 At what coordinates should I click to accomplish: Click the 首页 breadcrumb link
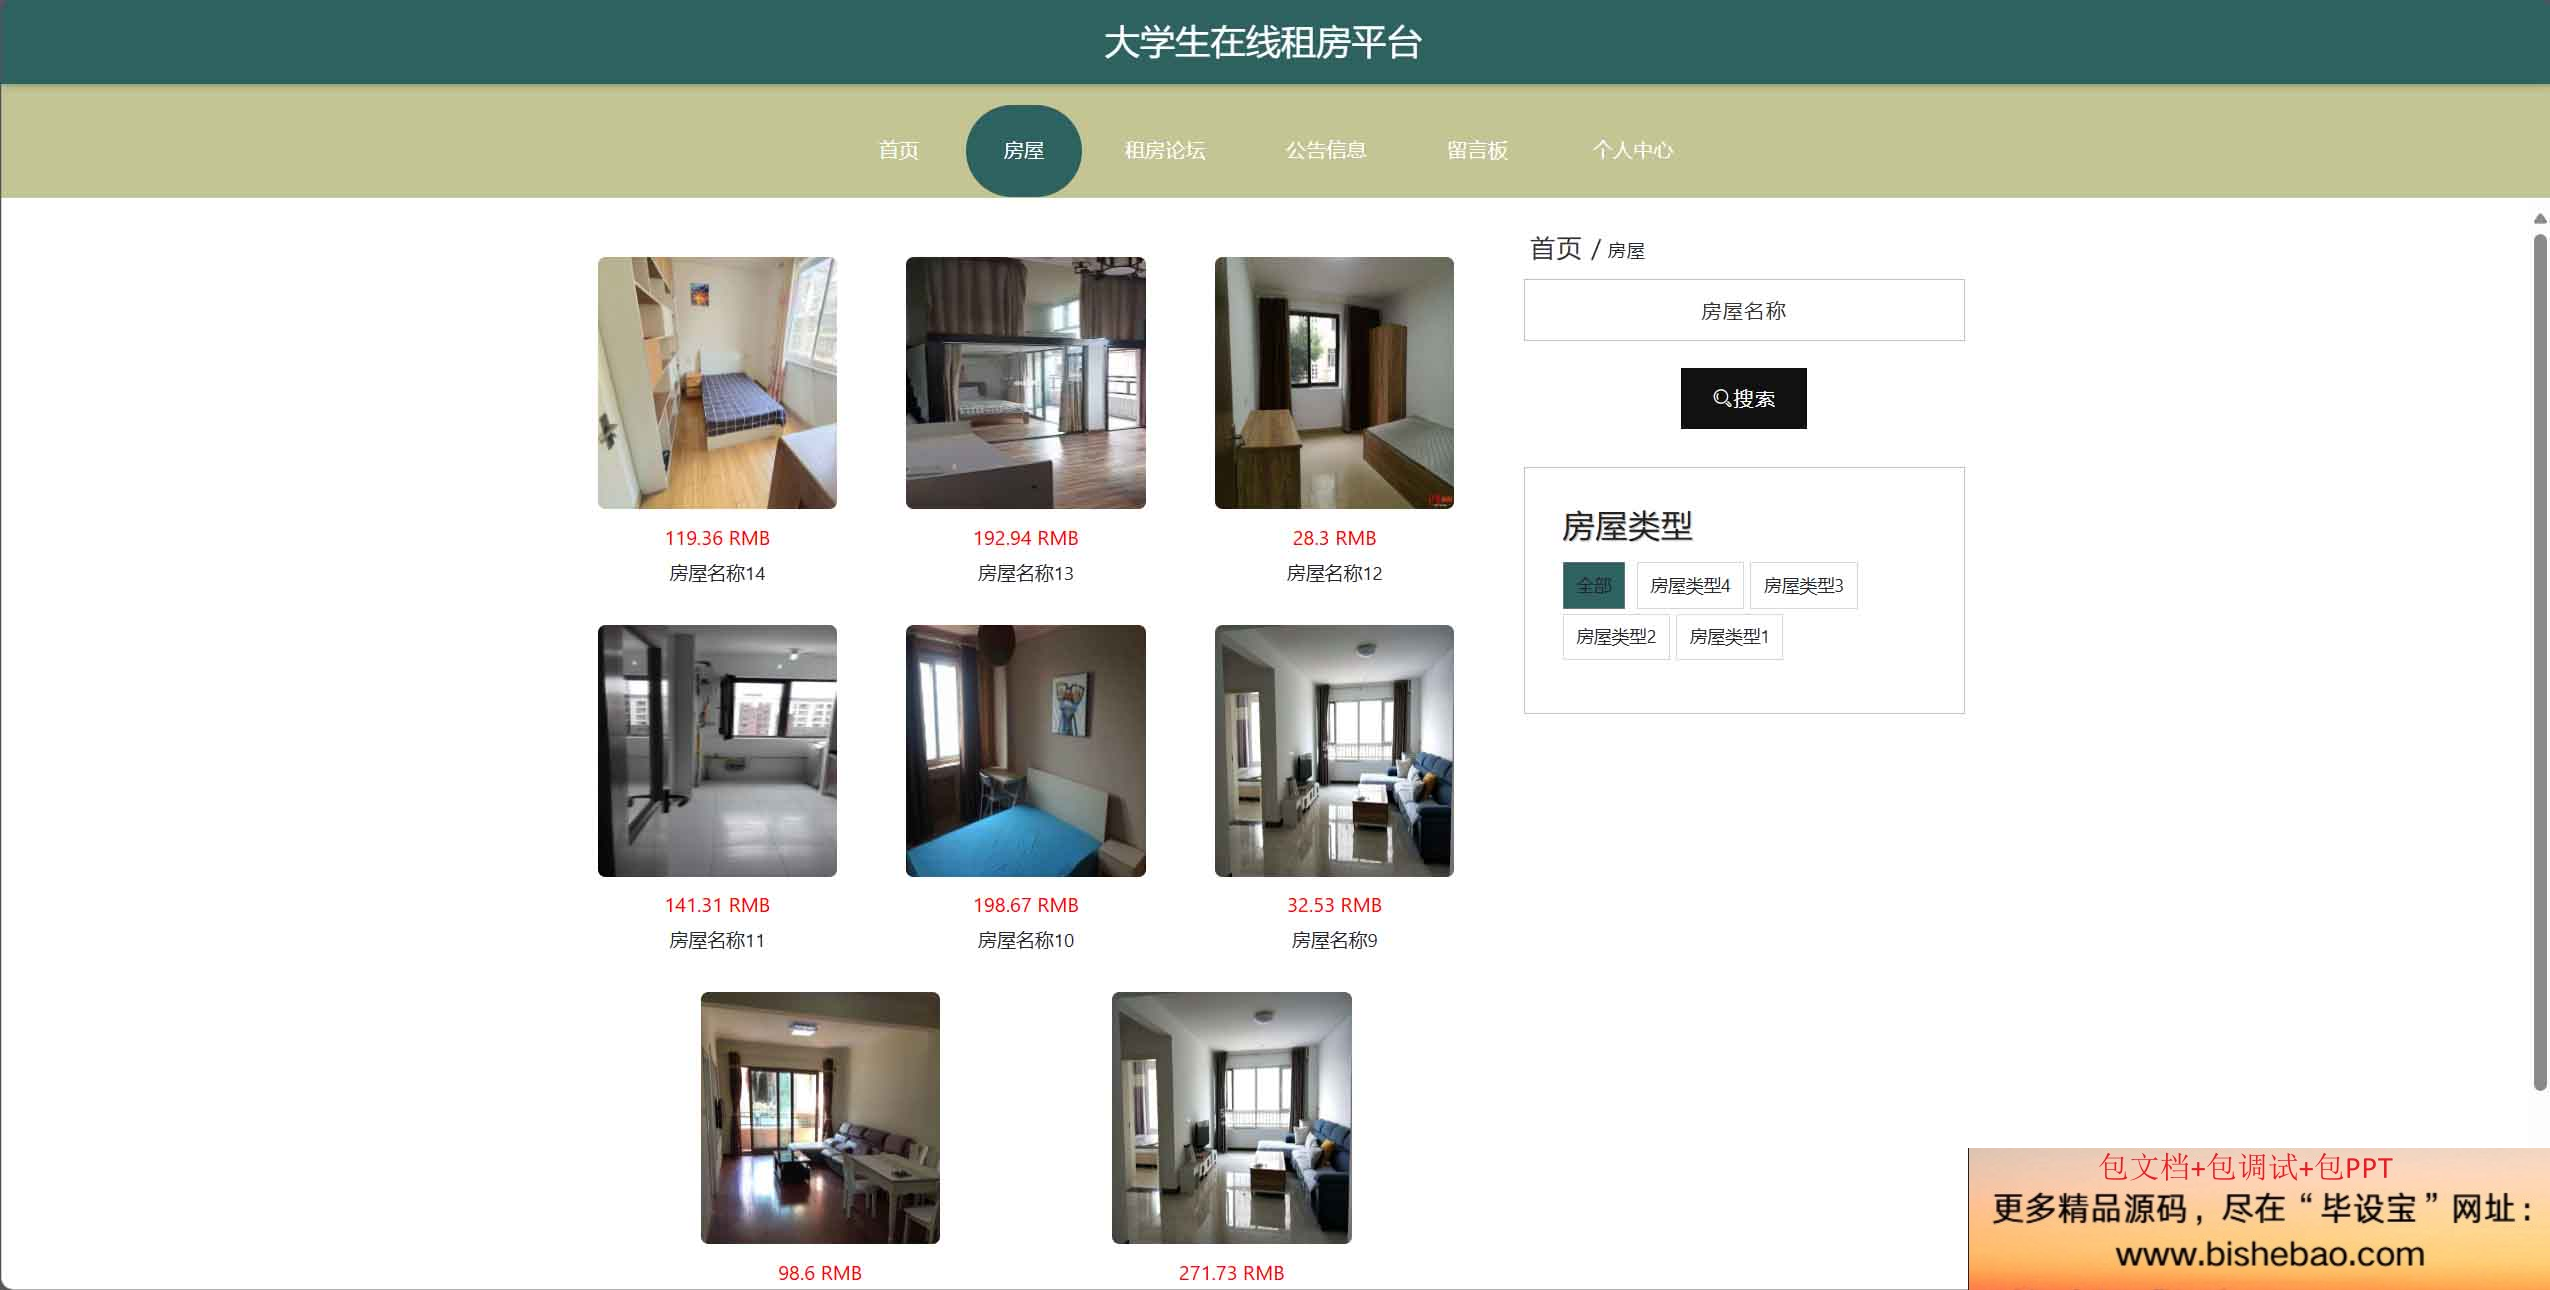coord(1555,248)
